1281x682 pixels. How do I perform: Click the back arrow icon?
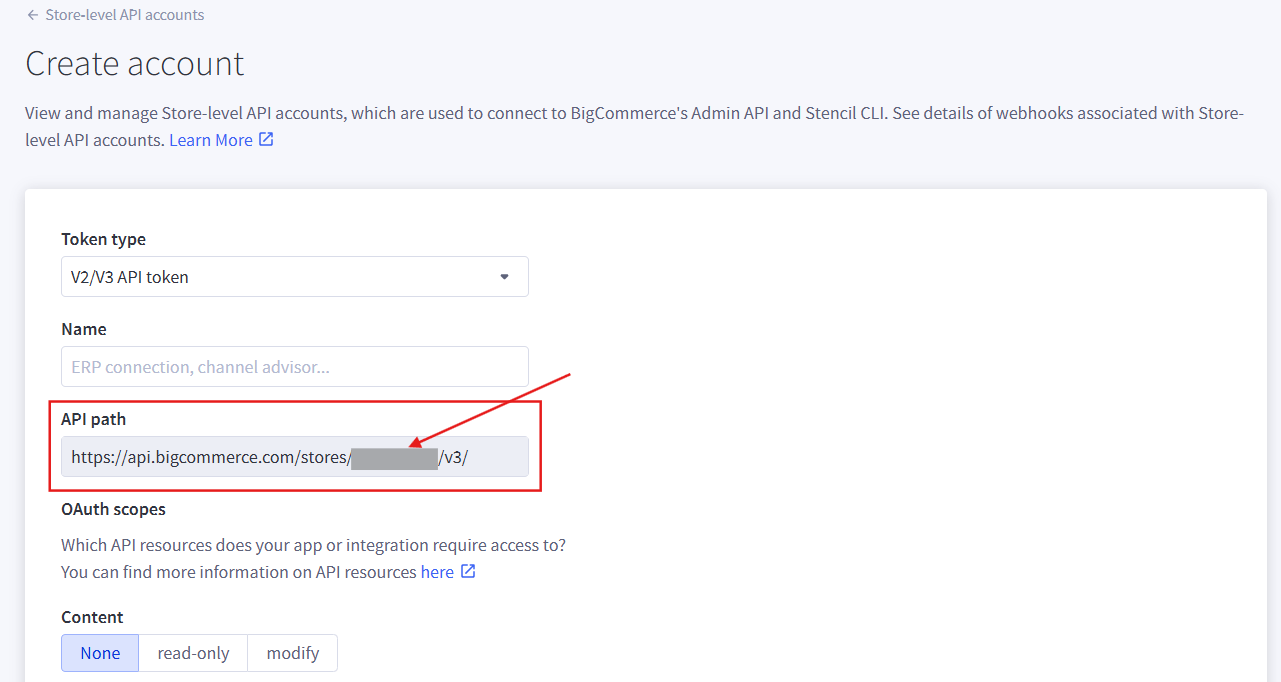coord(33,15)
